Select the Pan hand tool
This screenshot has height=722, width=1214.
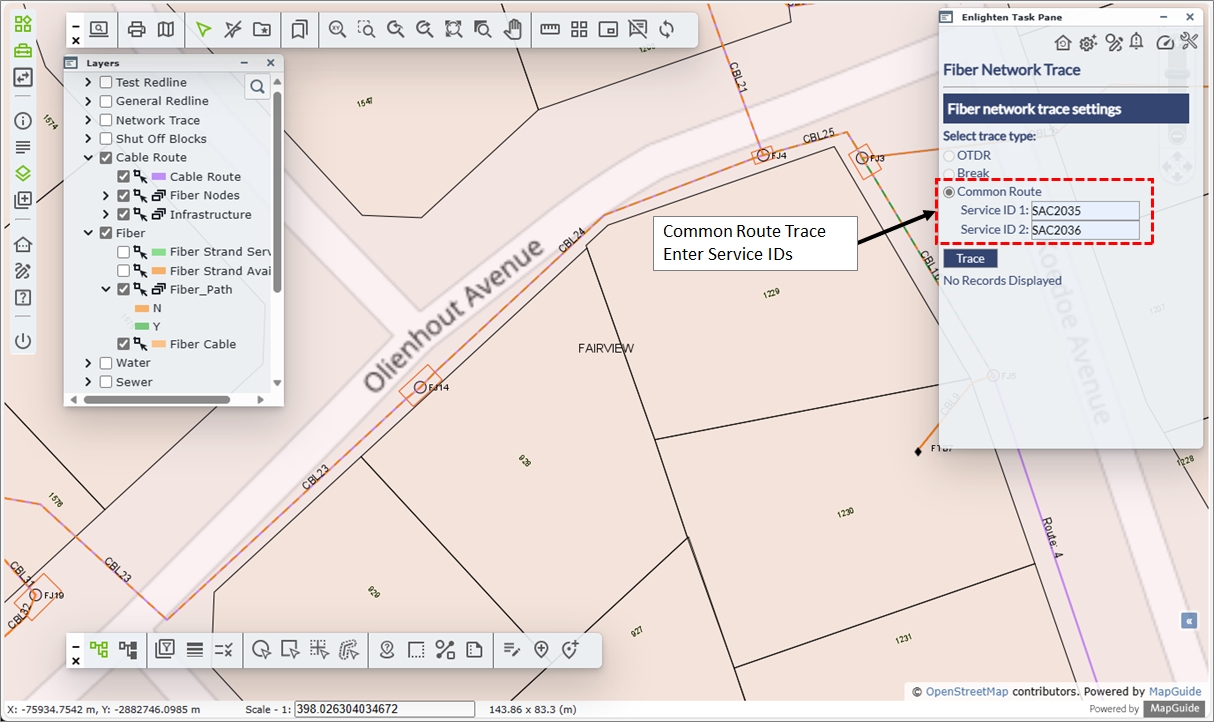pos(512,29)
